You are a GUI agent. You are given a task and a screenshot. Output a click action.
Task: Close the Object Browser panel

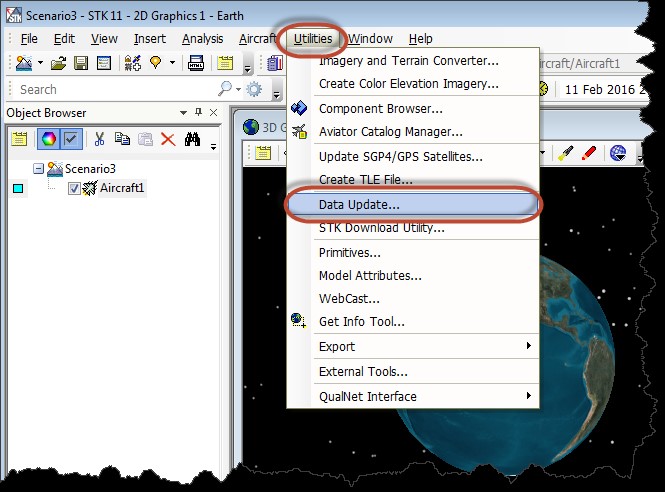pyautogui.click(x=214, y=112)
